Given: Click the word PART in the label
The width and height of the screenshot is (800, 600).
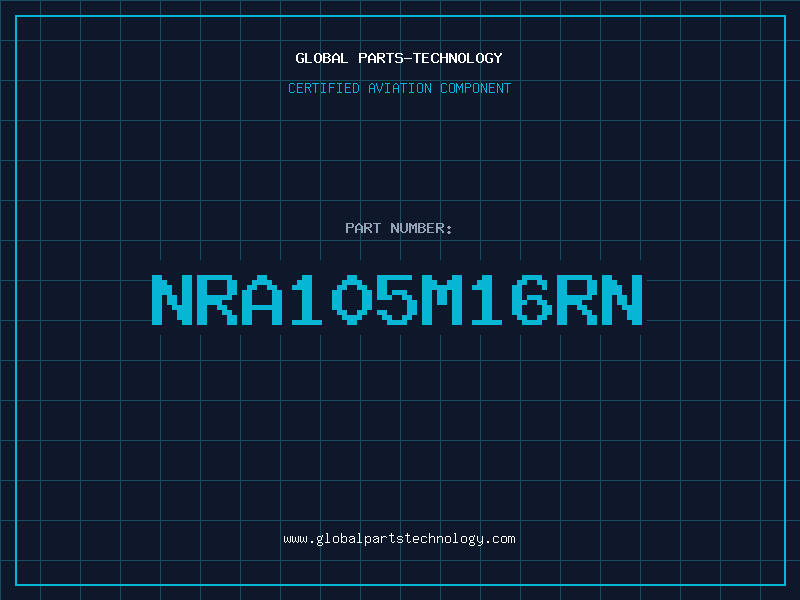Looking at the screenshot, I should pyautogui.click(x=363, y=228).
